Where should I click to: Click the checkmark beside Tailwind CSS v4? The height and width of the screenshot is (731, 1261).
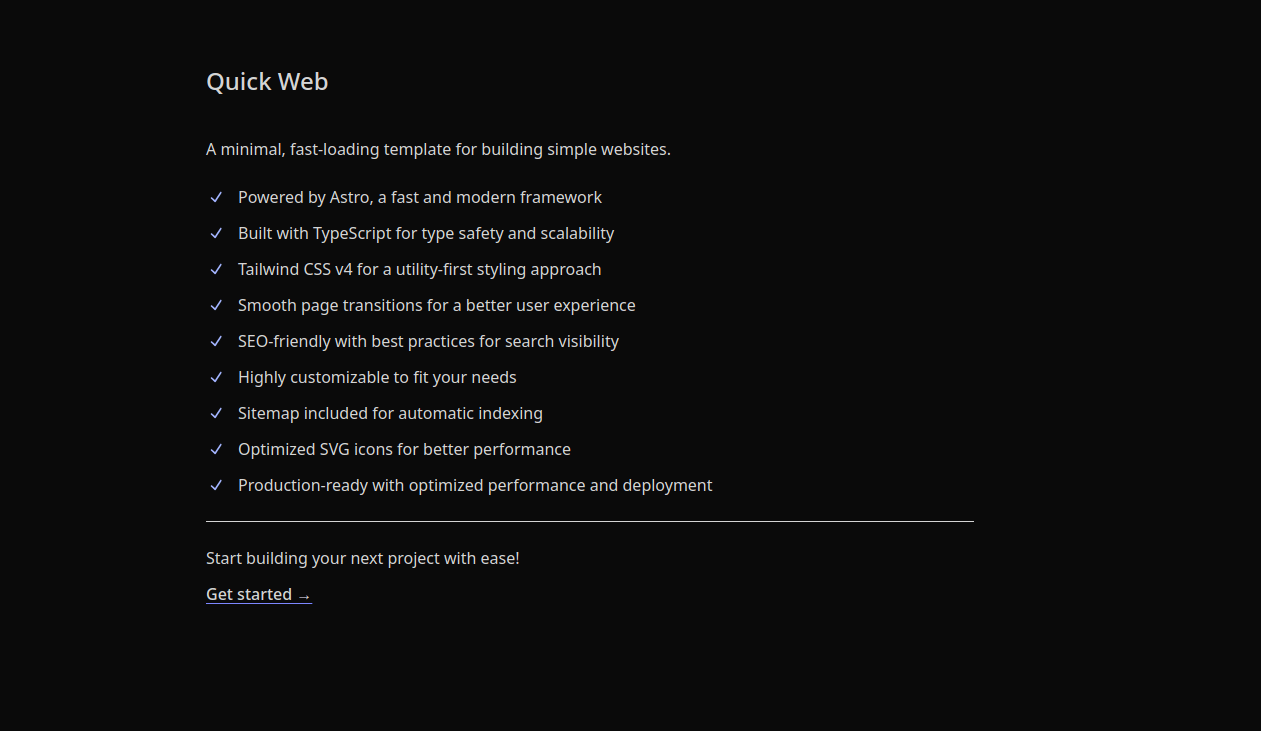tap(216, 270)
